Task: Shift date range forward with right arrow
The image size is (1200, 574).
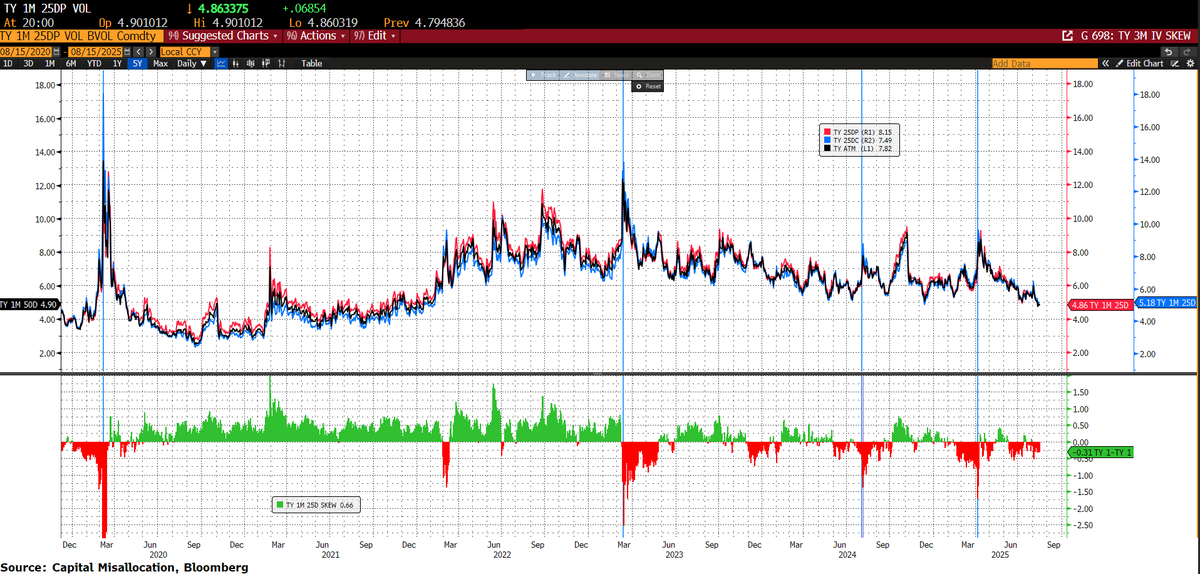Action: (x=151, y=52)
